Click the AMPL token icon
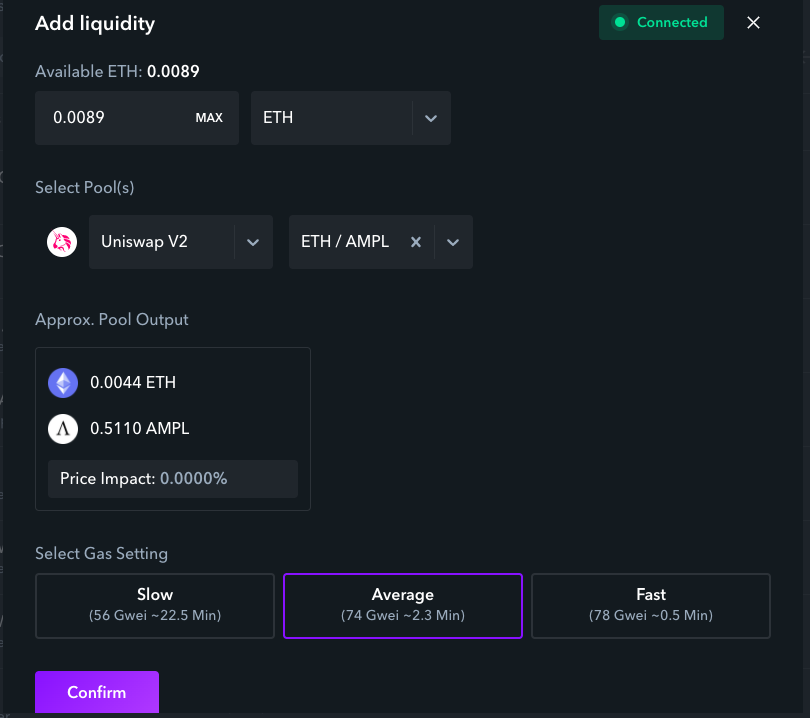This screenshot has width=810, height=718. (63, 428)
